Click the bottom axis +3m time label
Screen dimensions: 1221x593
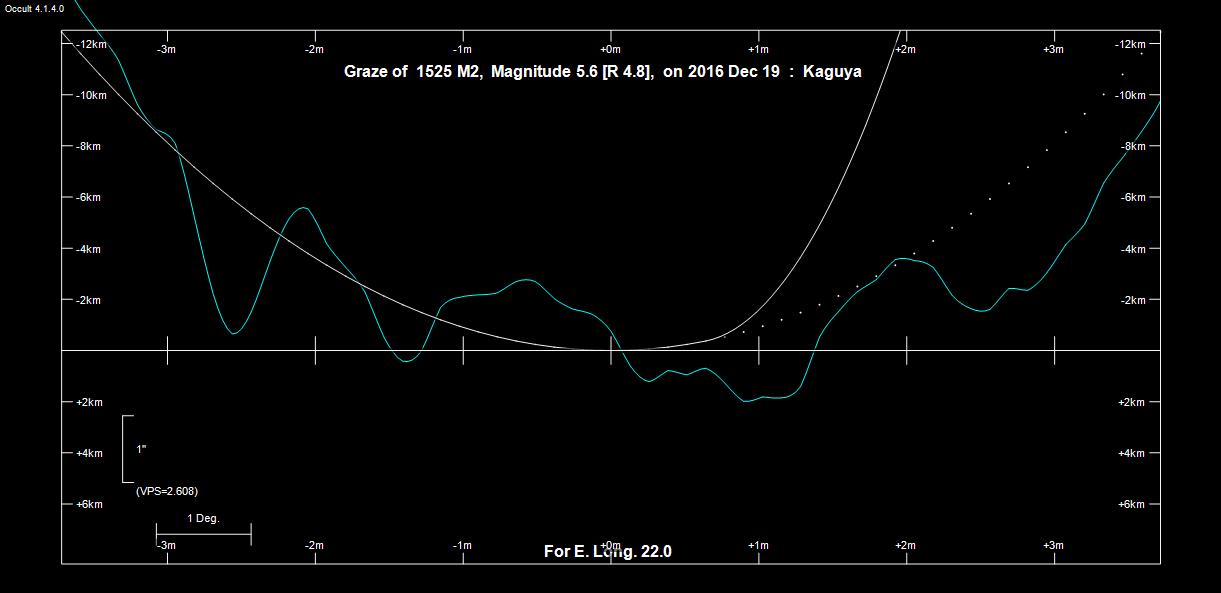click(1052, 545)
